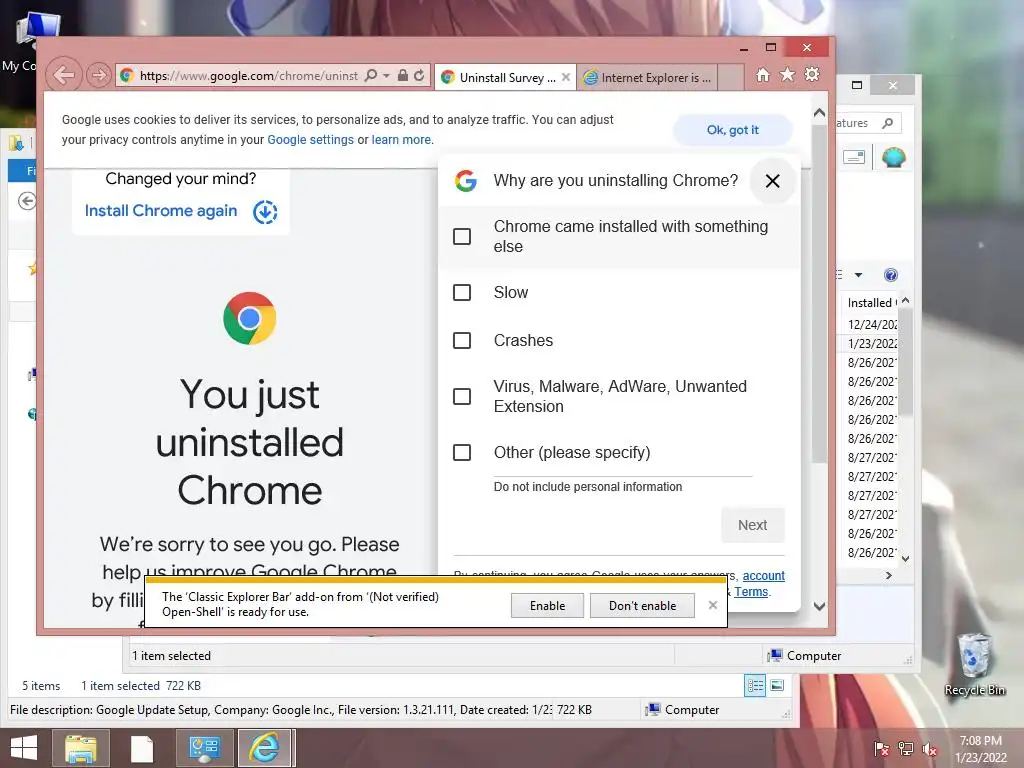
Task: Click the IE forward arrow button
Action: (99, 76)
